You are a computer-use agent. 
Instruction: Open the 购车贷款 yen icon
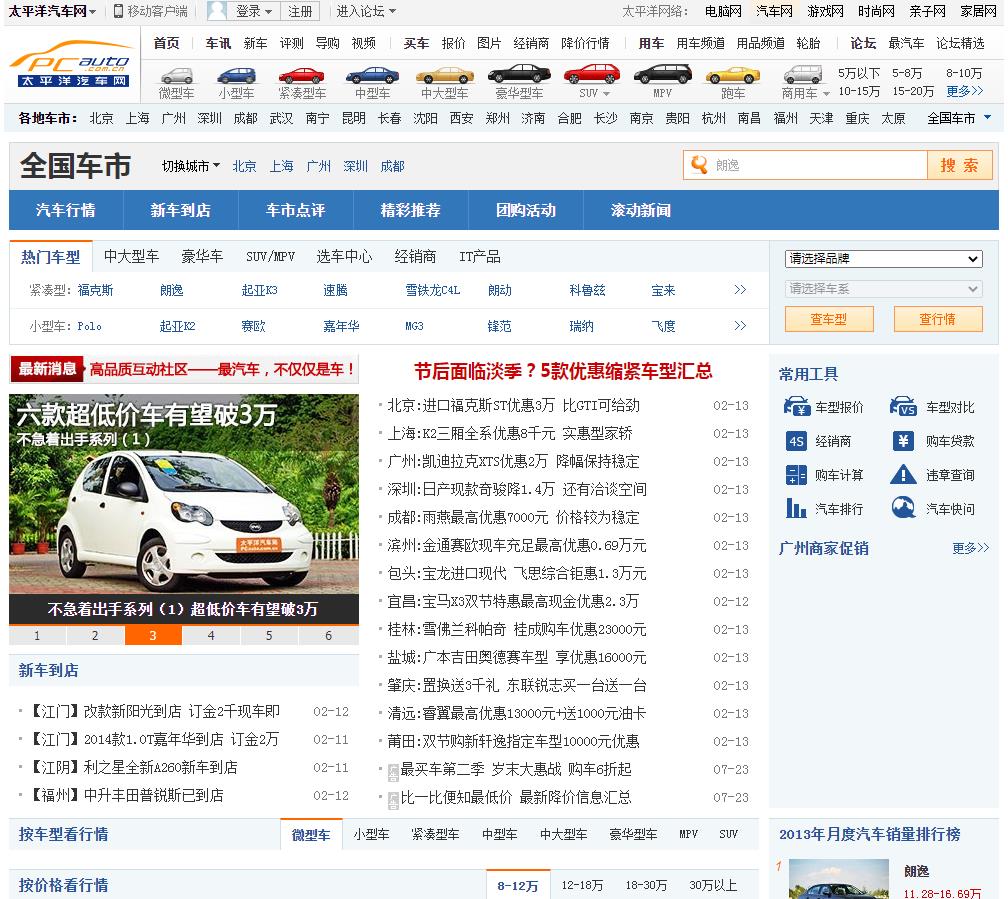[903, 440]
